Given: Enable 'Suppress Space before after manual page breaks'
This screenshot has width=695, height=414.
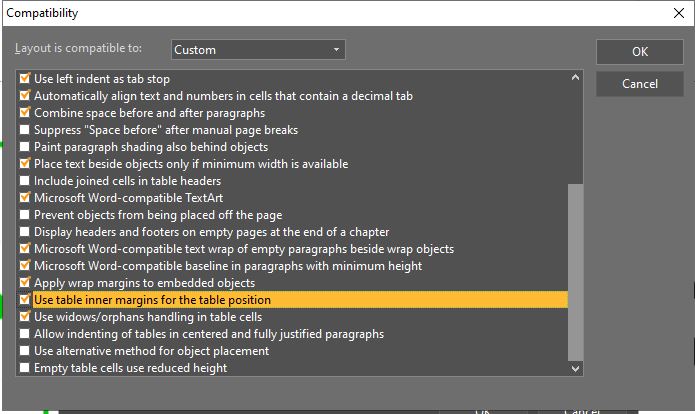Looking at the screenshot, I should (x=26, y=130).
